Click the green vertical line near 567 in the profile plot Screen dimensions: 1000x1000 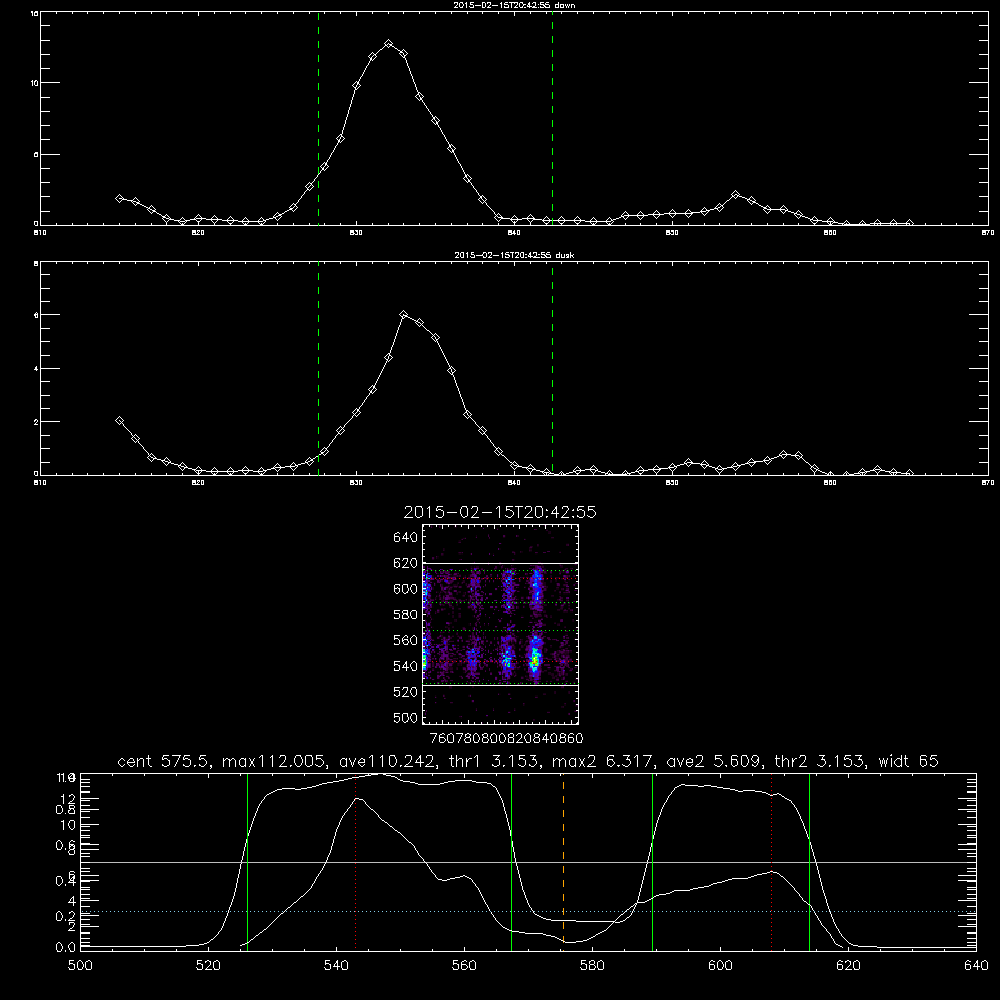click(x=511, y=861)
